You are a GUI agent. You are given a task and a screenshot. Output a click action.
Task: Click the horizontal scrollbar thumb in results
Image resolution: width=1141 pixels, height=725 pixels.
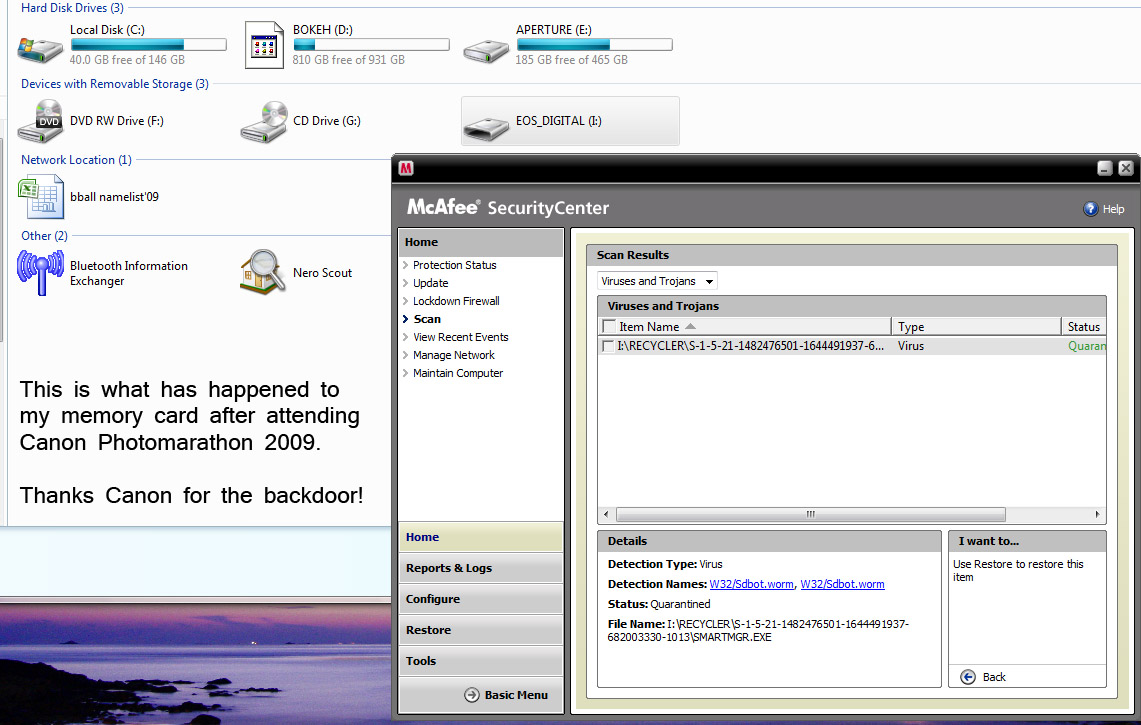[811, 515]
